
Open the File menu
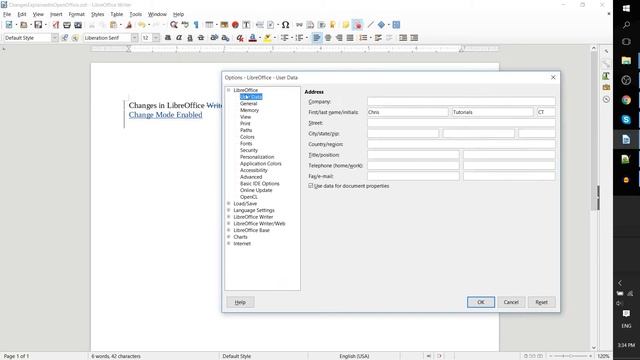click(x=7, y=14)
